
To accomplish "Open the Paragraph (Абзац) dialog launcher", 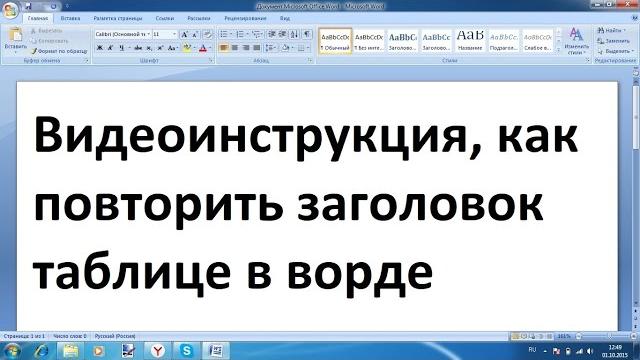I will pos(310,60).
